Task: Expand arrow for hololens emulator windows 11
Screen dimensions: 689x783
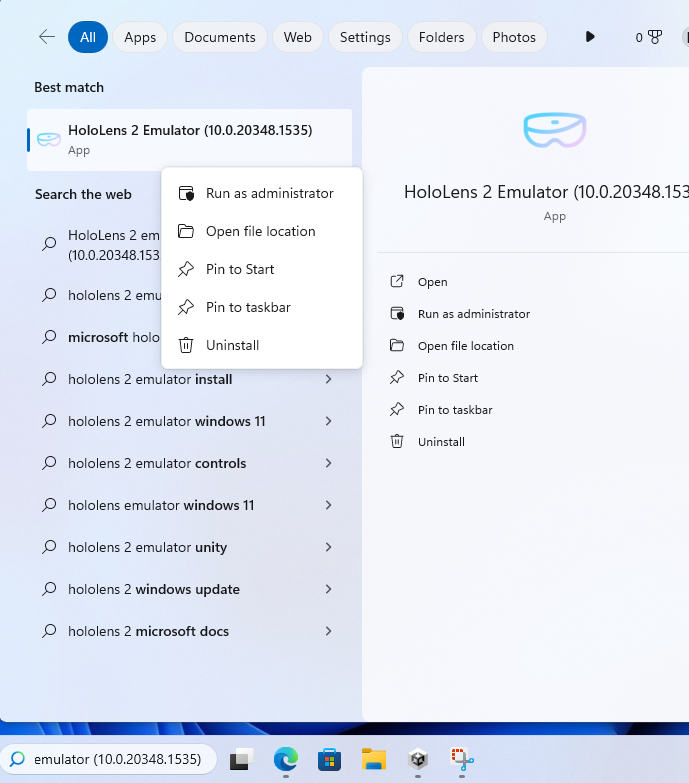Action: [x=329, y=505]
